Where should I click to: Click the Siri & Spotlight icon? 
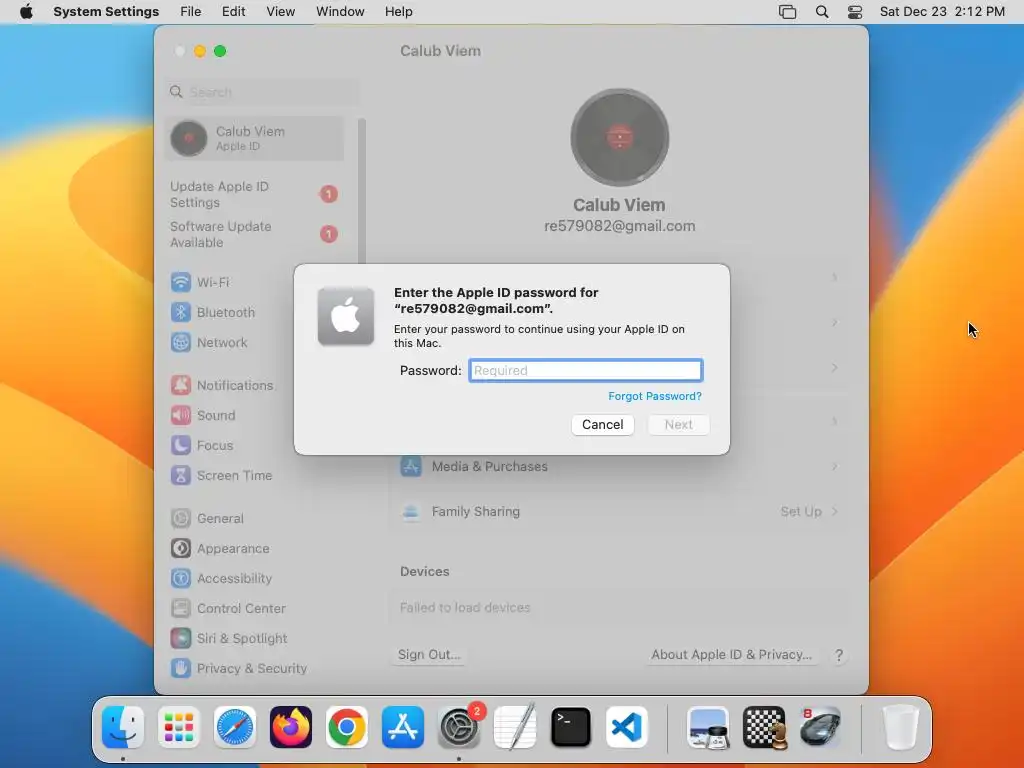click(x=181, y=639)
